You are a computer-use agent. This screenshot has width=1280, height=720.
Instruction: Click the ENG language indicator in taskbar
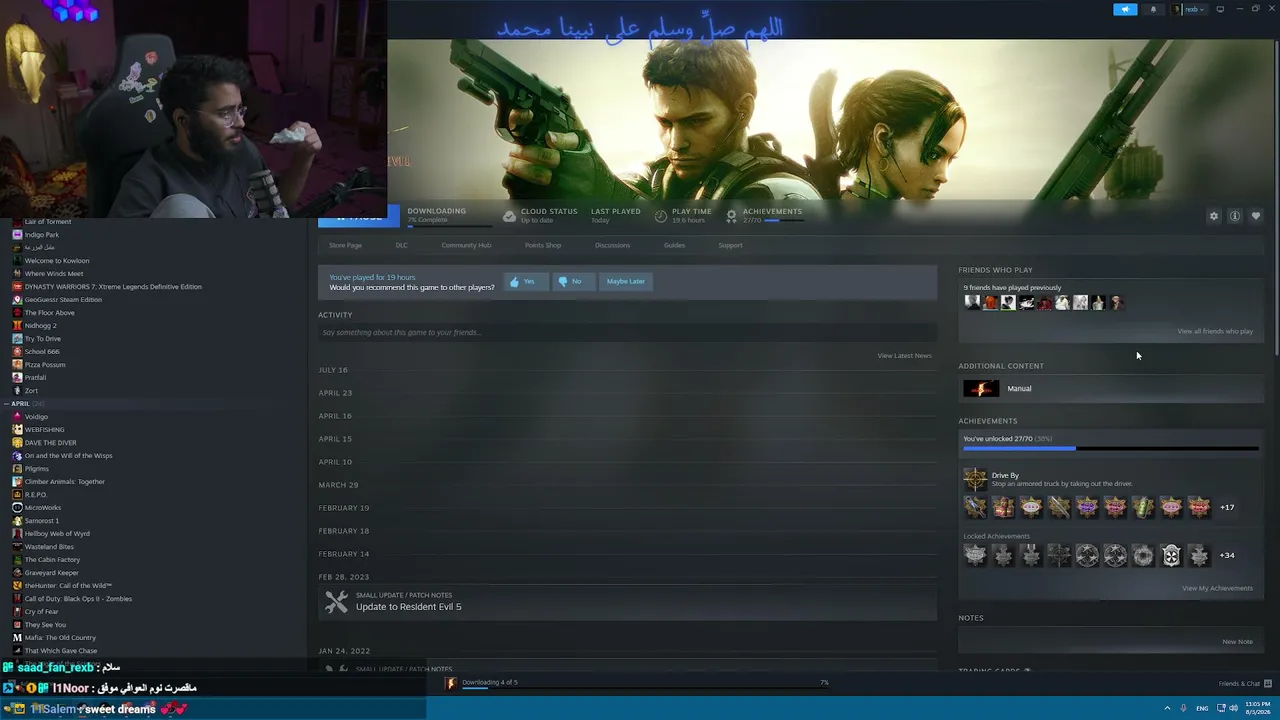coord(1202,708)
